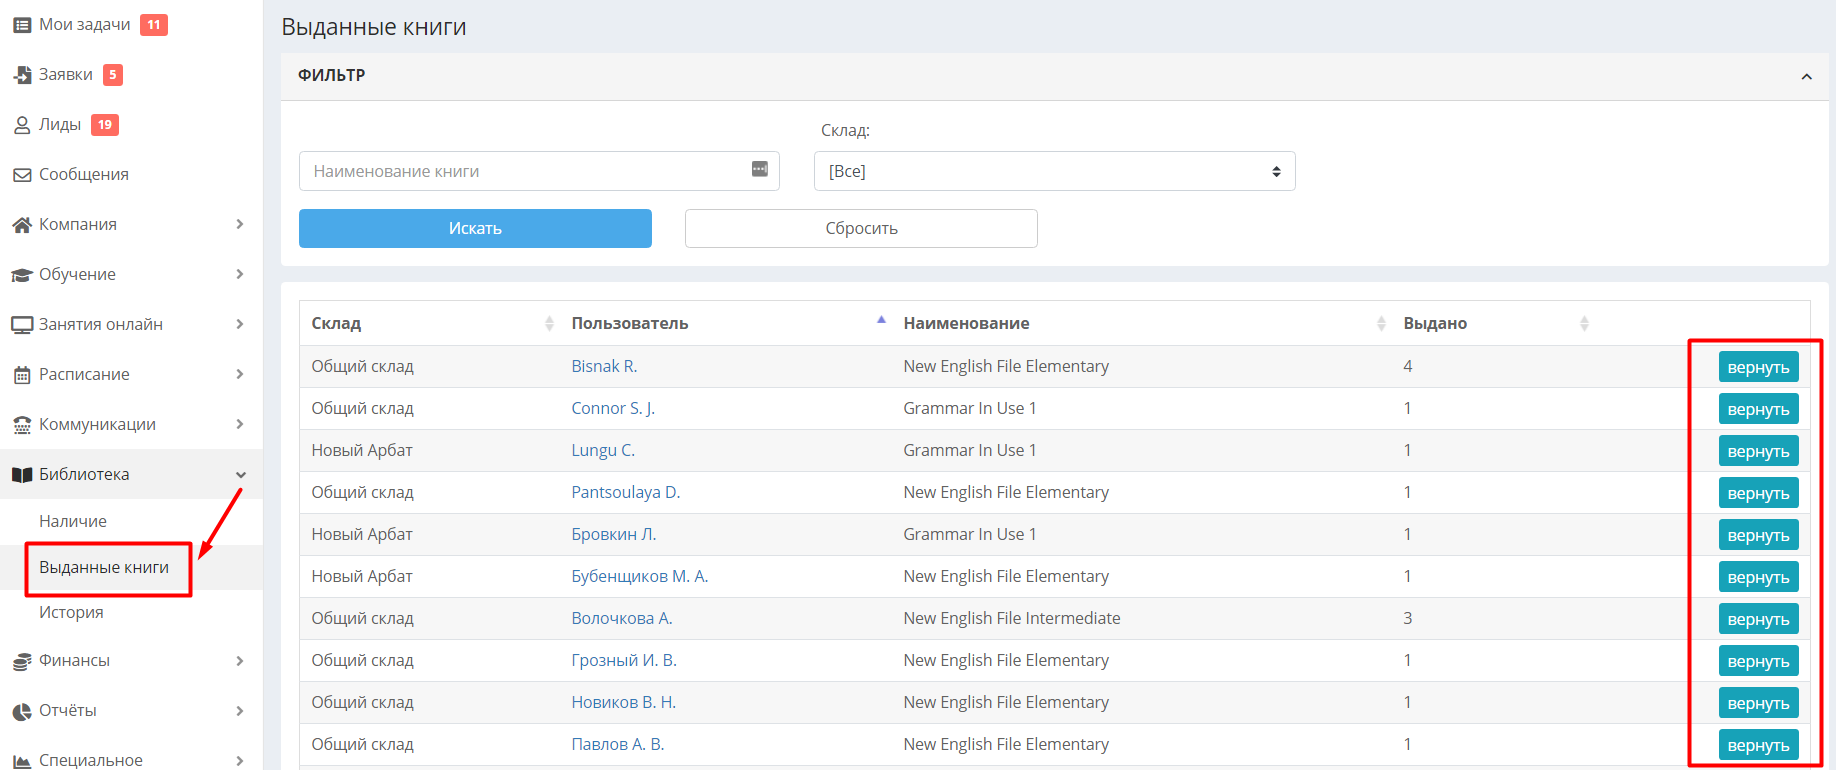Click the Искать button
This screenshot has width=1836, height=770.
[475, 228]
